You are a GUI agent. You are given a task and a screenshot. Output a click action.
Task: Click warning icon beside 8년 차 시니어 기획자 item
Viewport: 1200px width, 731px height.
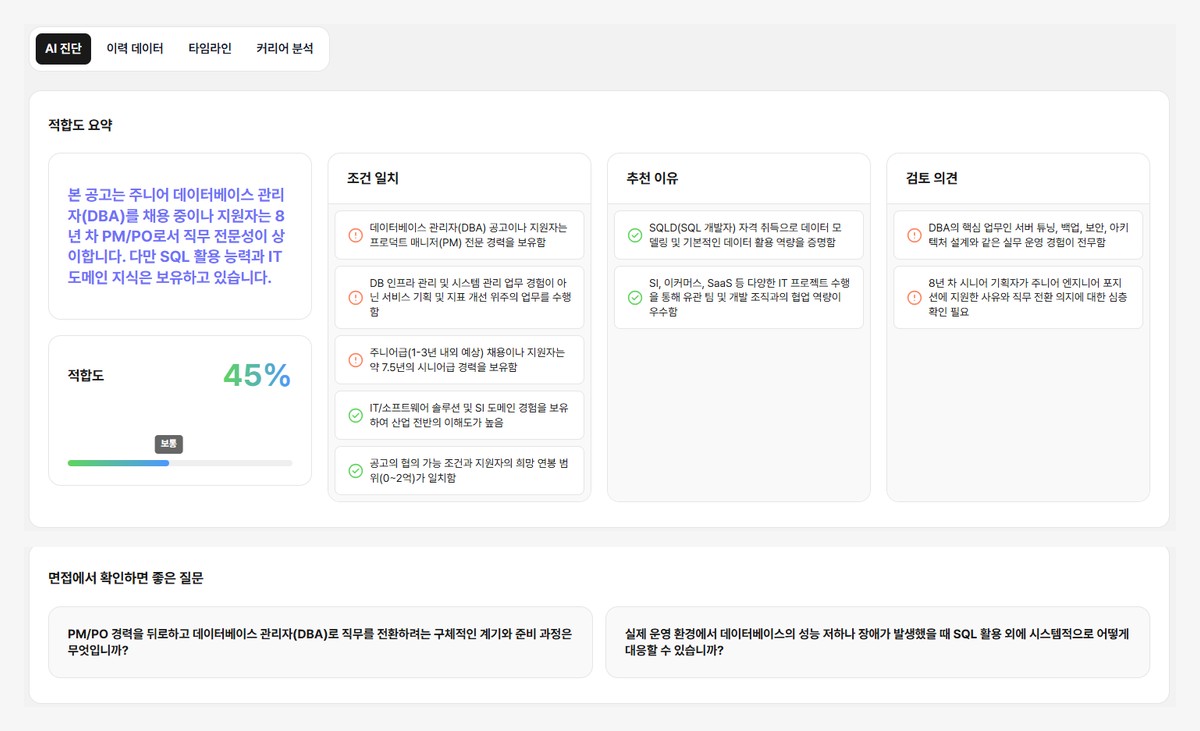pyautogui.click(x=913, y=297)
